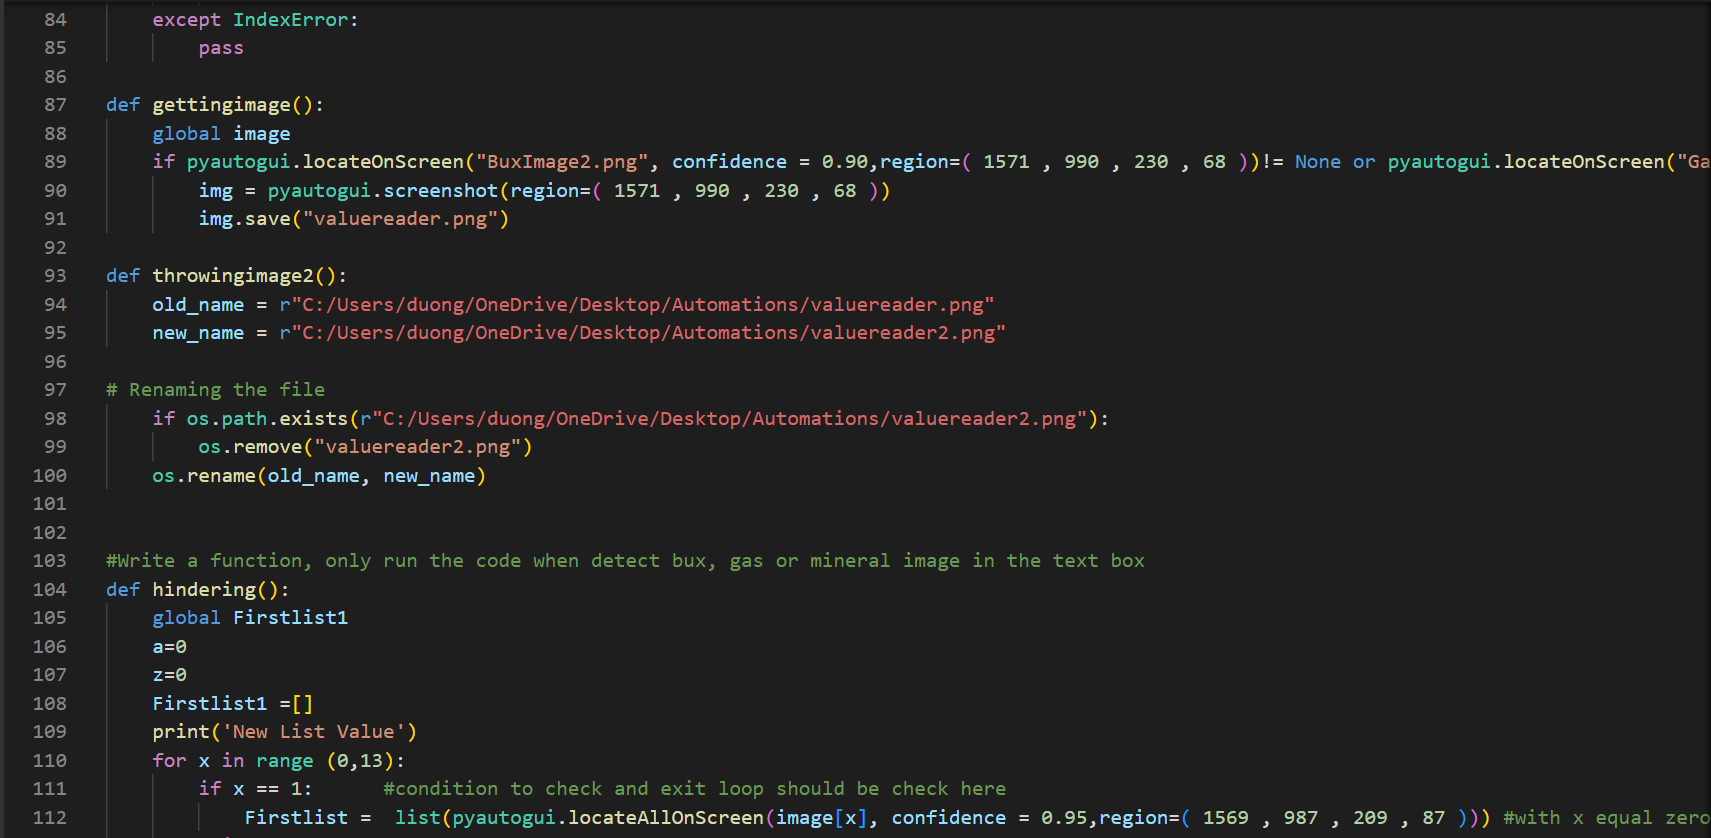The height and width of the screenshot is (838, 1711).
Task: Select line 97 via its line number
Action: pyautogui.click(x=55, y=390)
